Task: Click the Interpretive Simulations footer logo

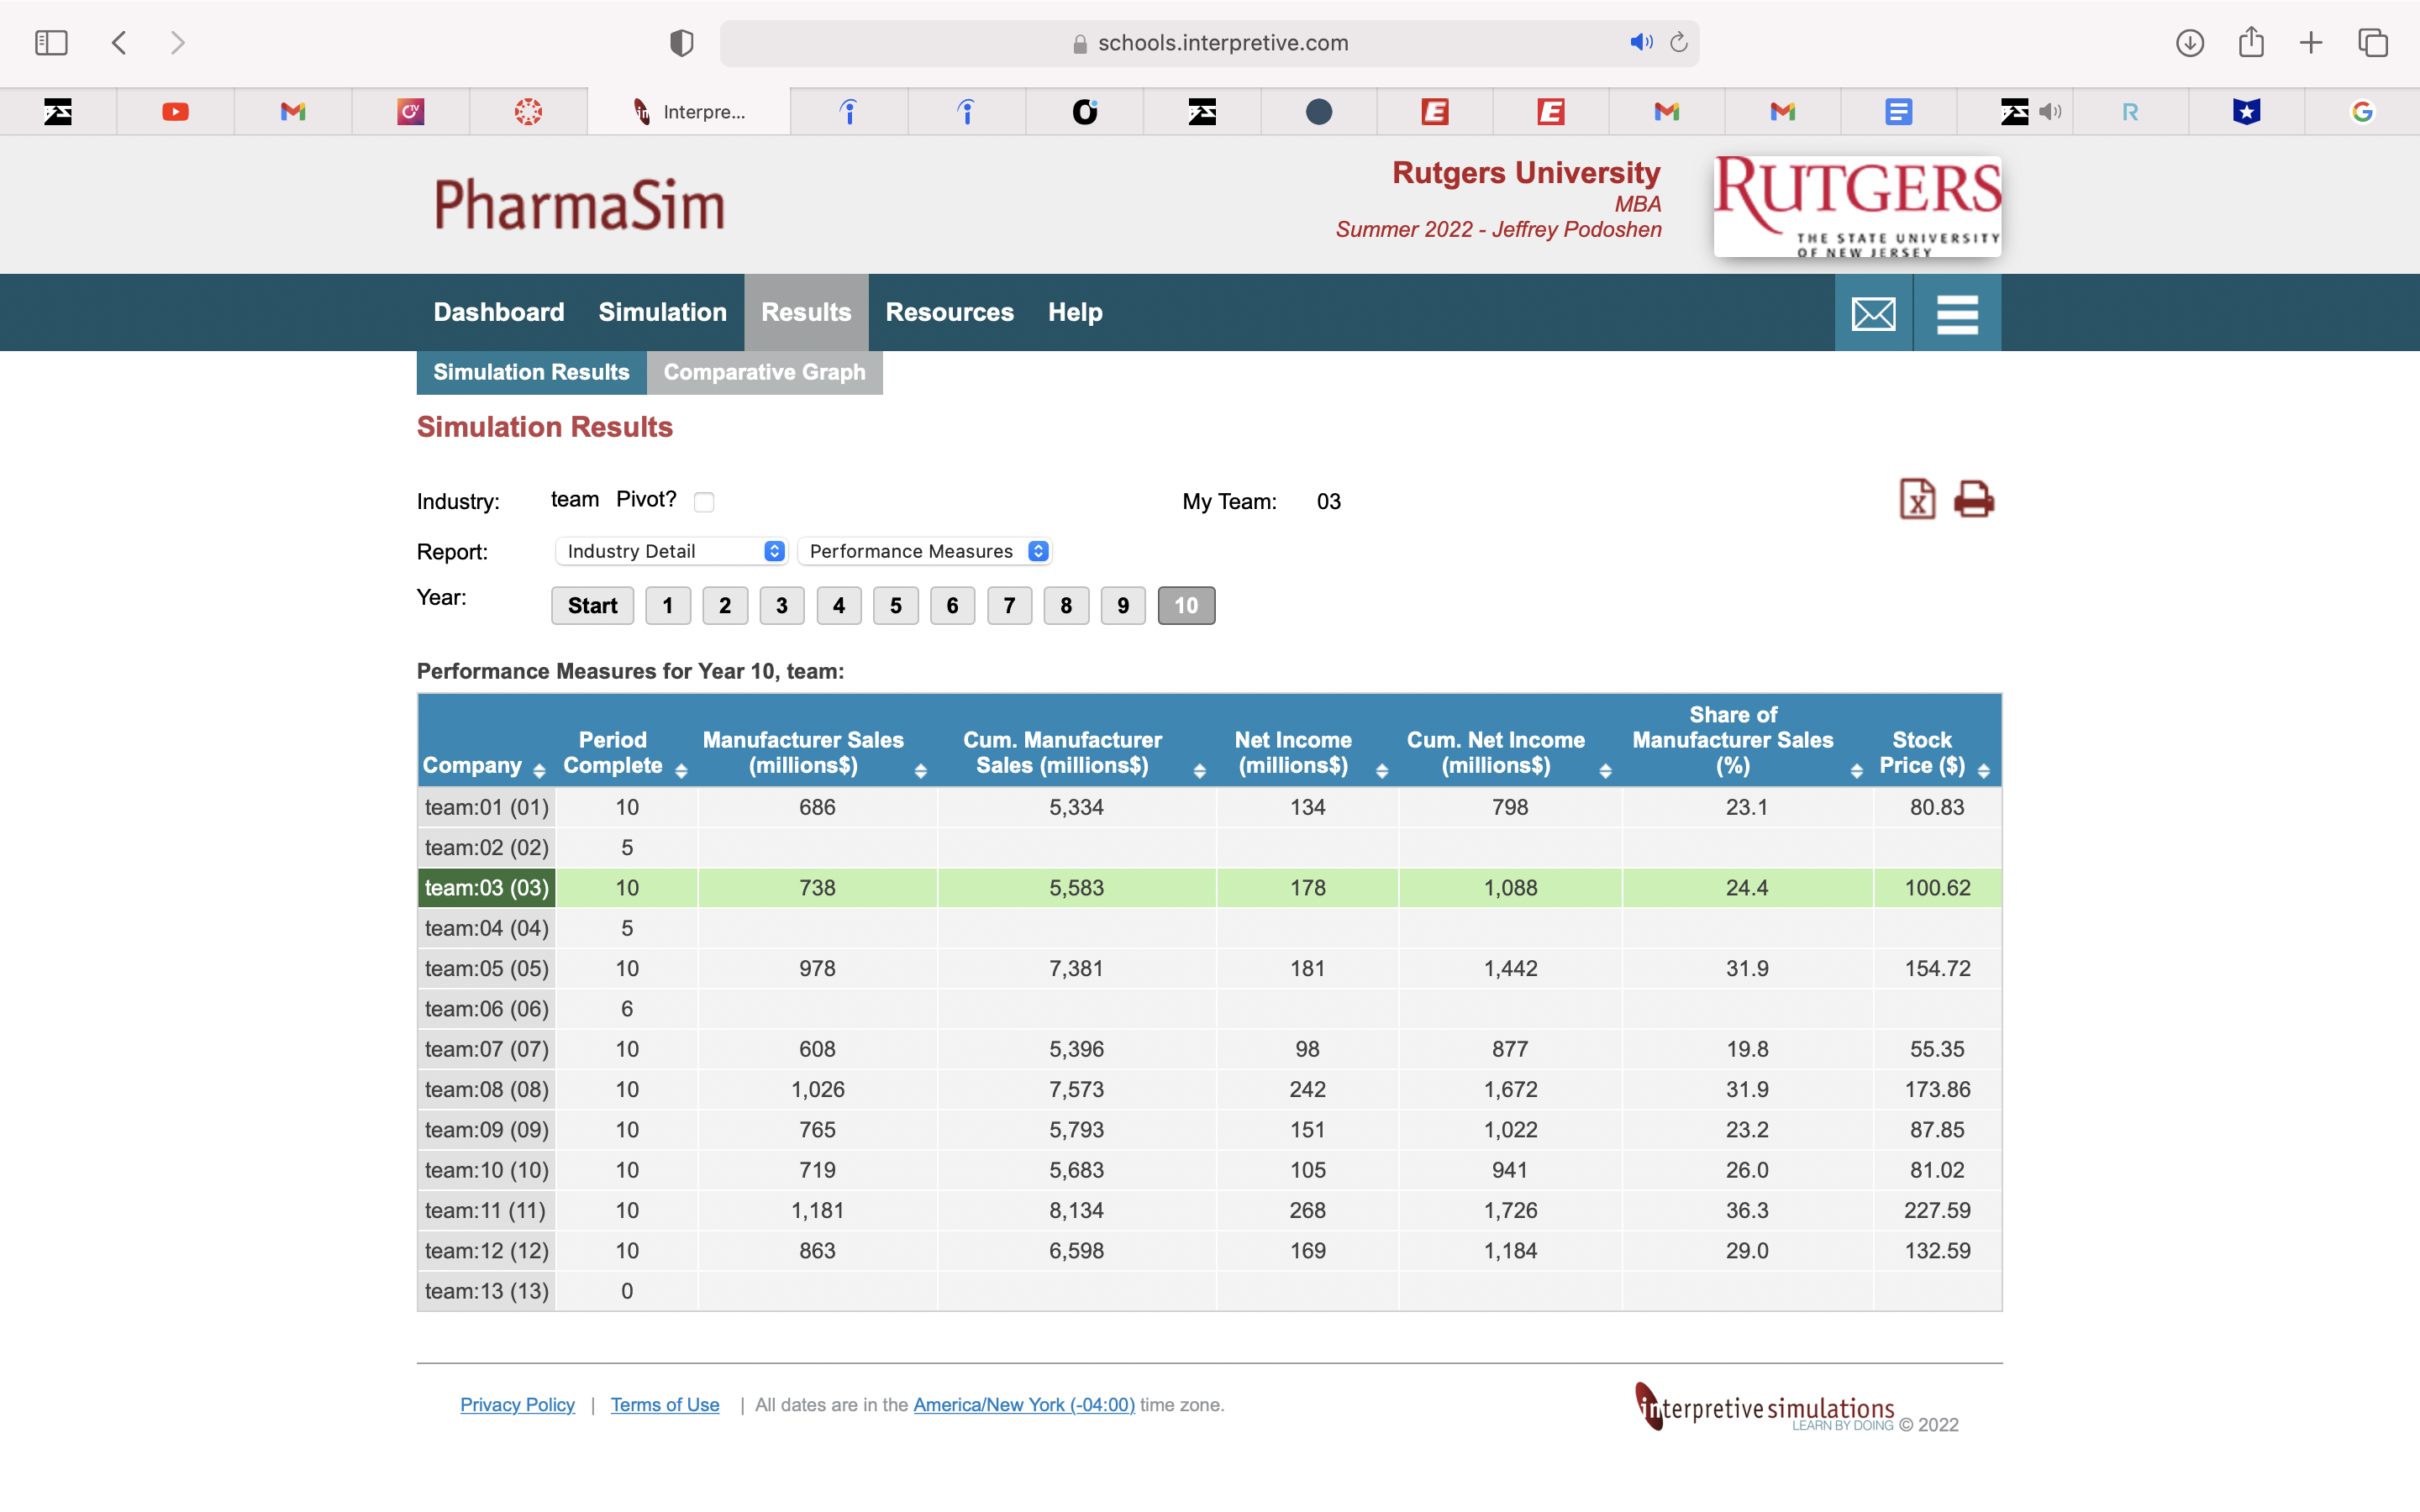Action: click(x=1765, y=1408)
